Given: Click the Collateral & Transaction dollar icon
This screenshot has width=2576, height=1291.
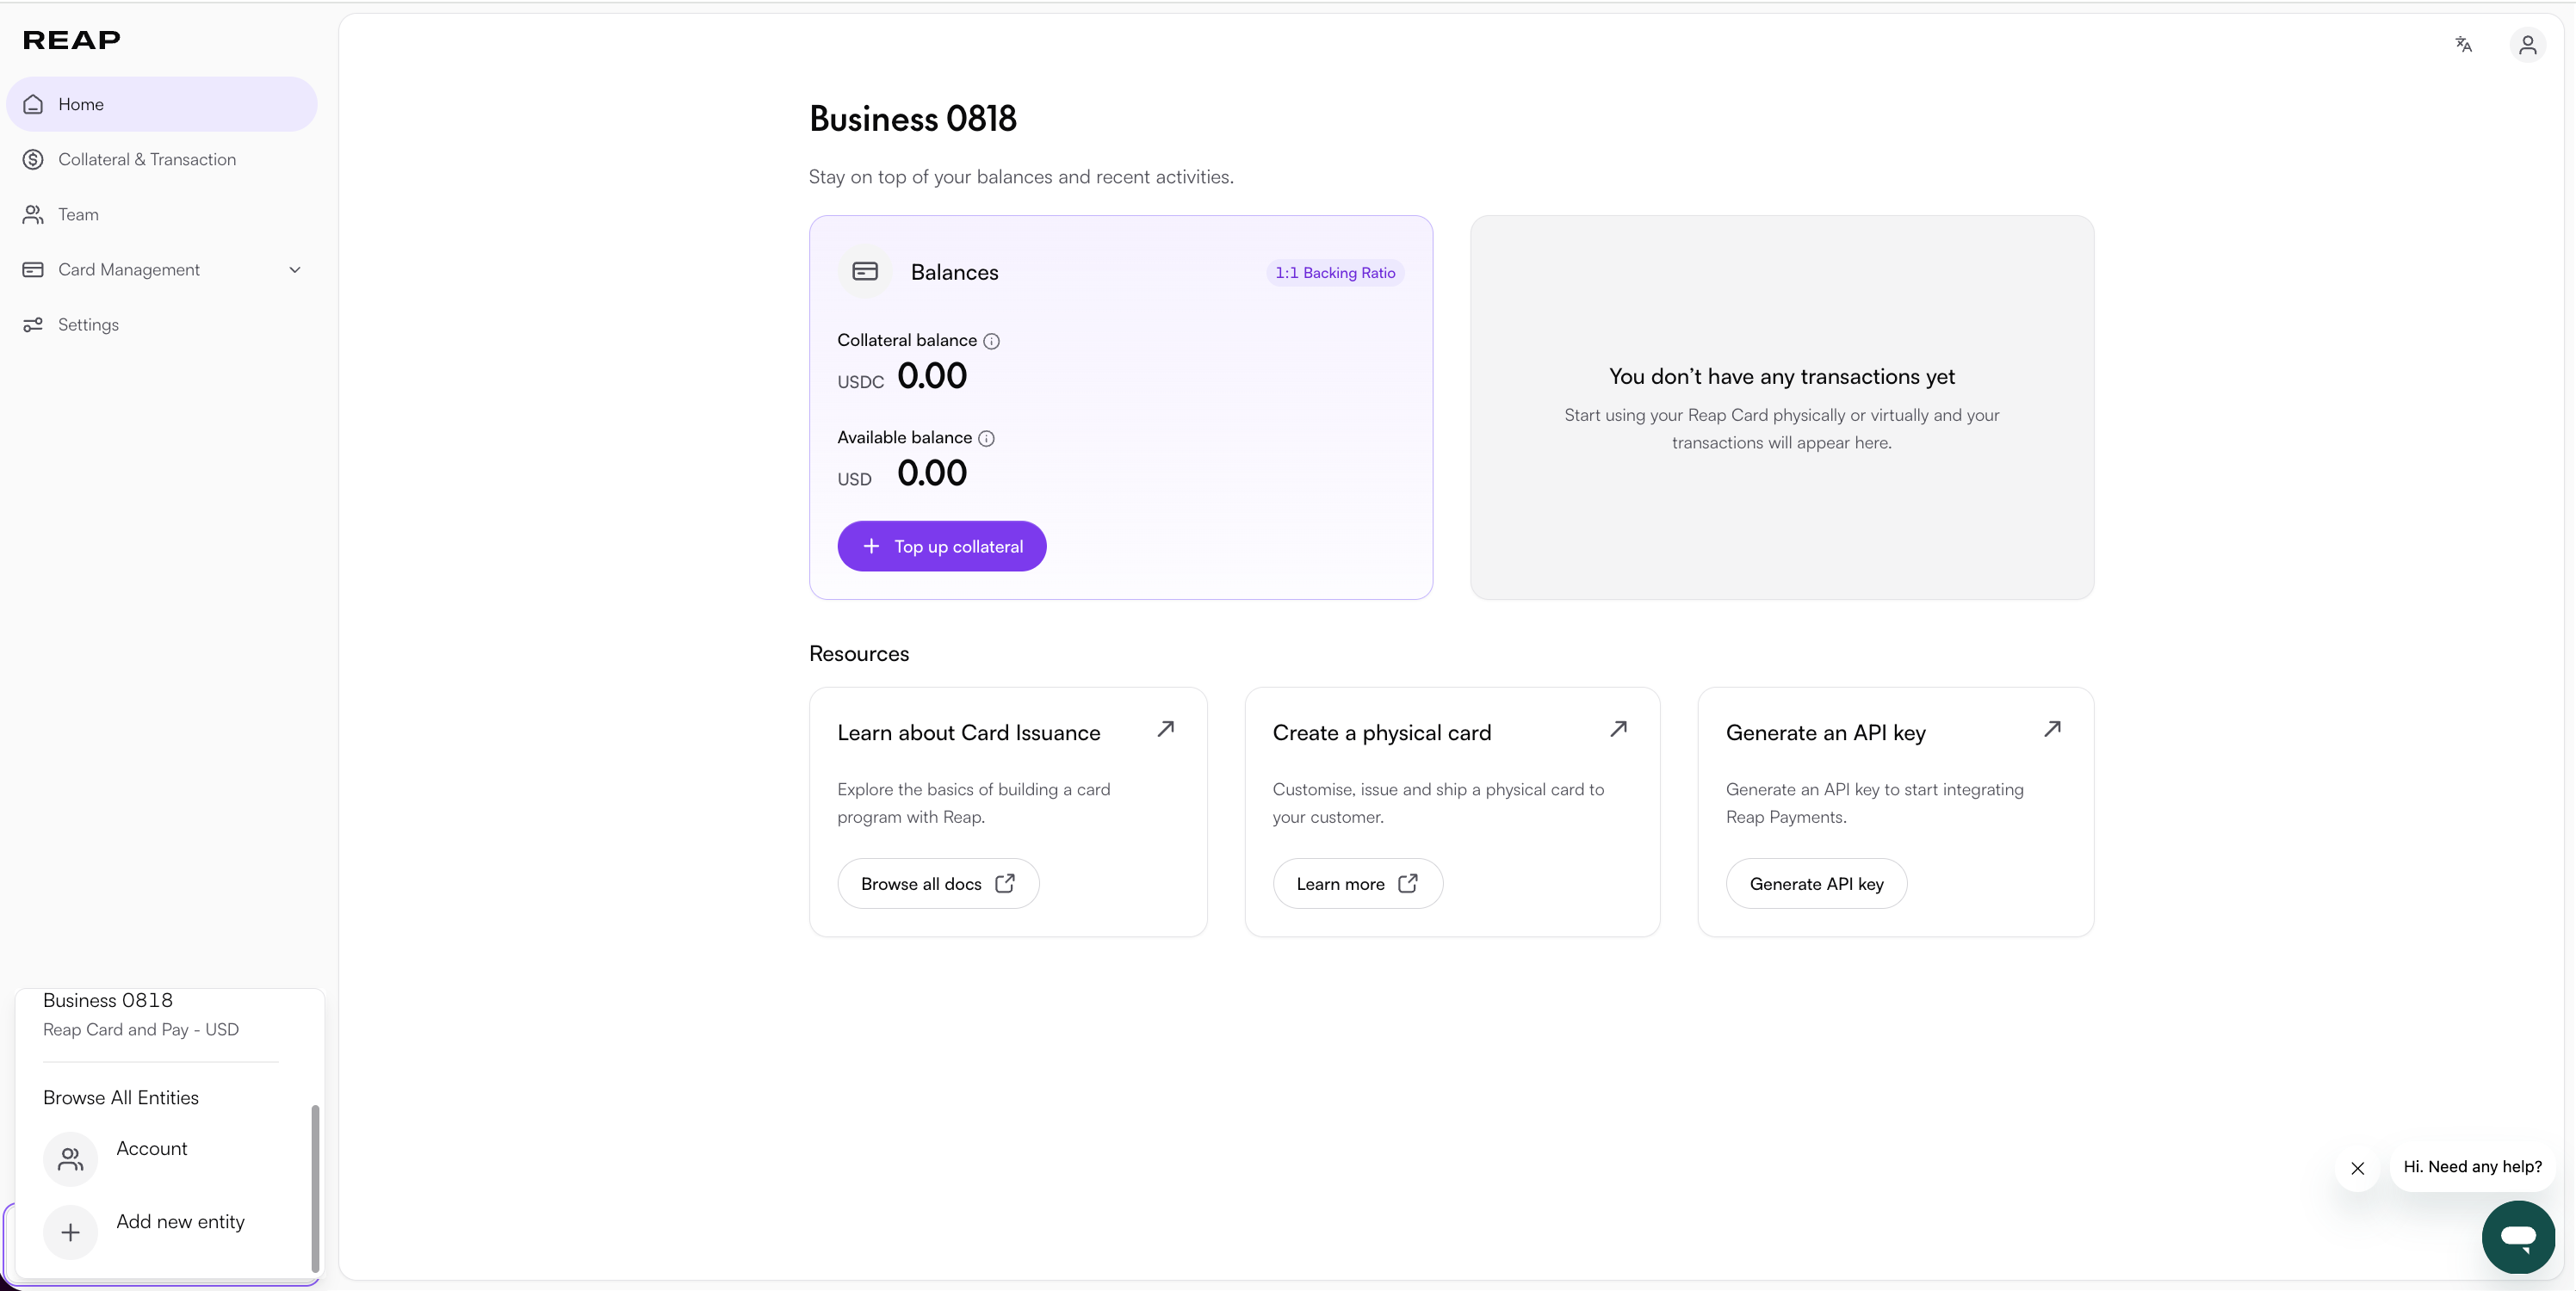Looking at the screenshot, I should (x=33, y=159).
